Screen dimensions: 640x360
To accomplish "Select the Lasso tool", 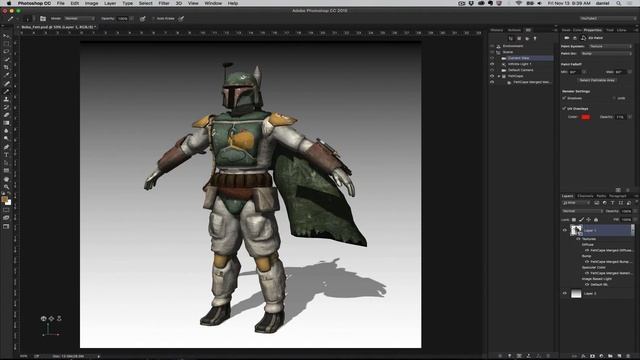I will [x=6, y=52].
